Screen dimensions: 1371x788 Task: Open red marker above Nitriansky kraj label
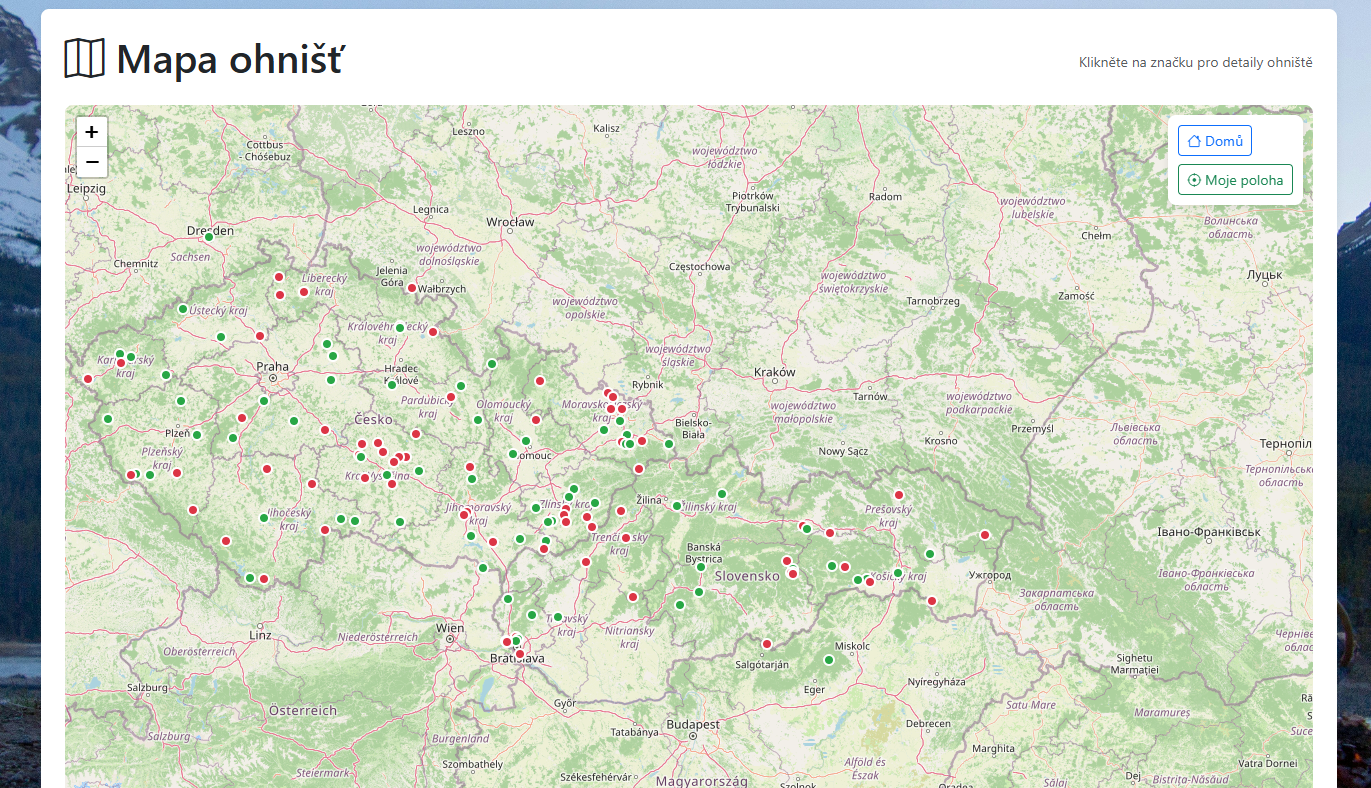[x=633, y=597]
